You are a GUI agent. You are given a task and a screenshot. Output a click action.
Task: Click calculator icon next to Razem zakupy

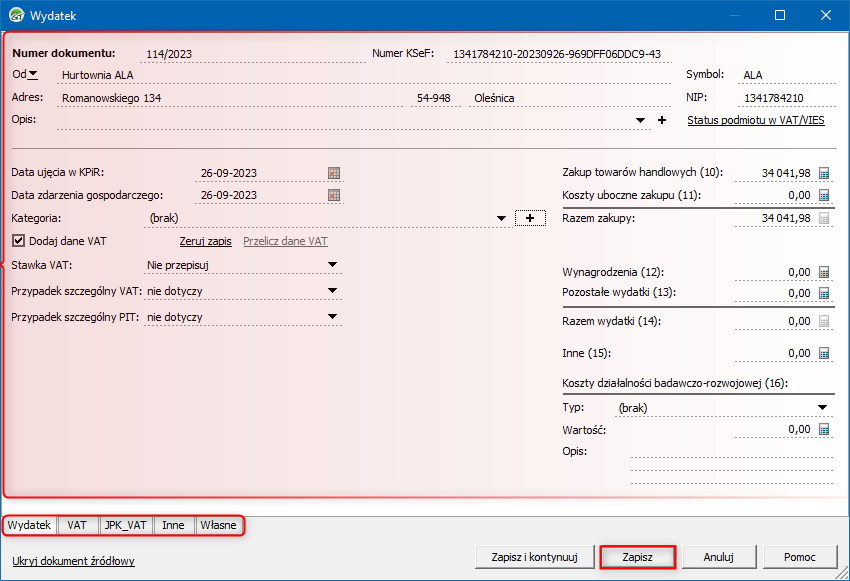[824, 218]
